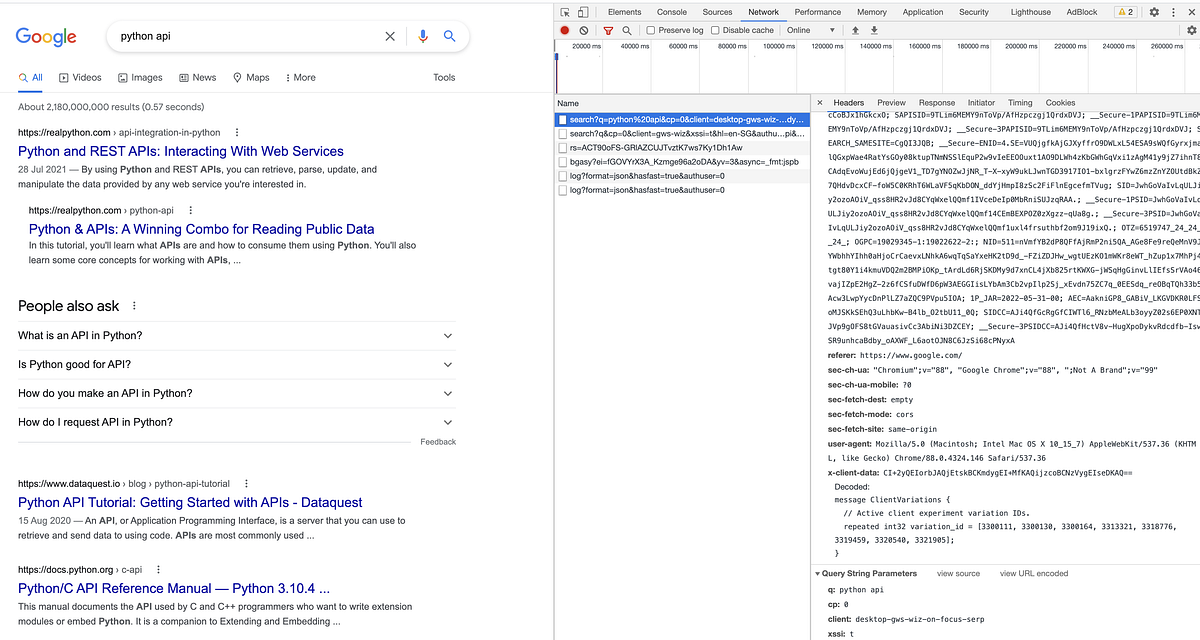
Task: Click 'view source' in Query String Parameters
Action: point(958,573)
